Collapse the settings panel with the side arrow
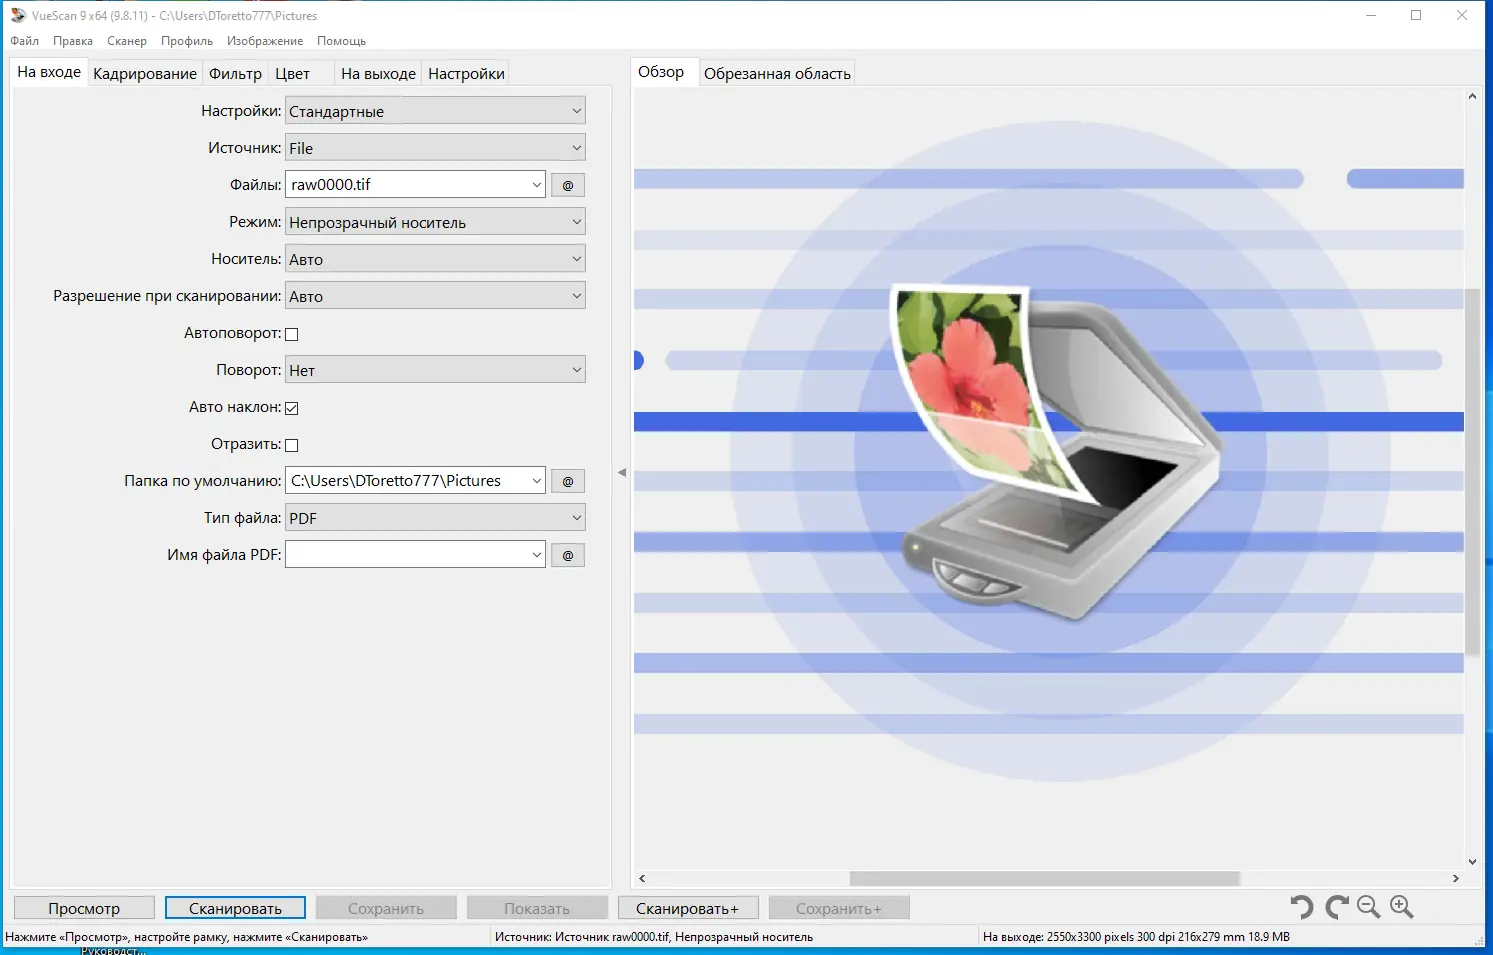Screen dimensions: 1493x955 pos(622,471)
